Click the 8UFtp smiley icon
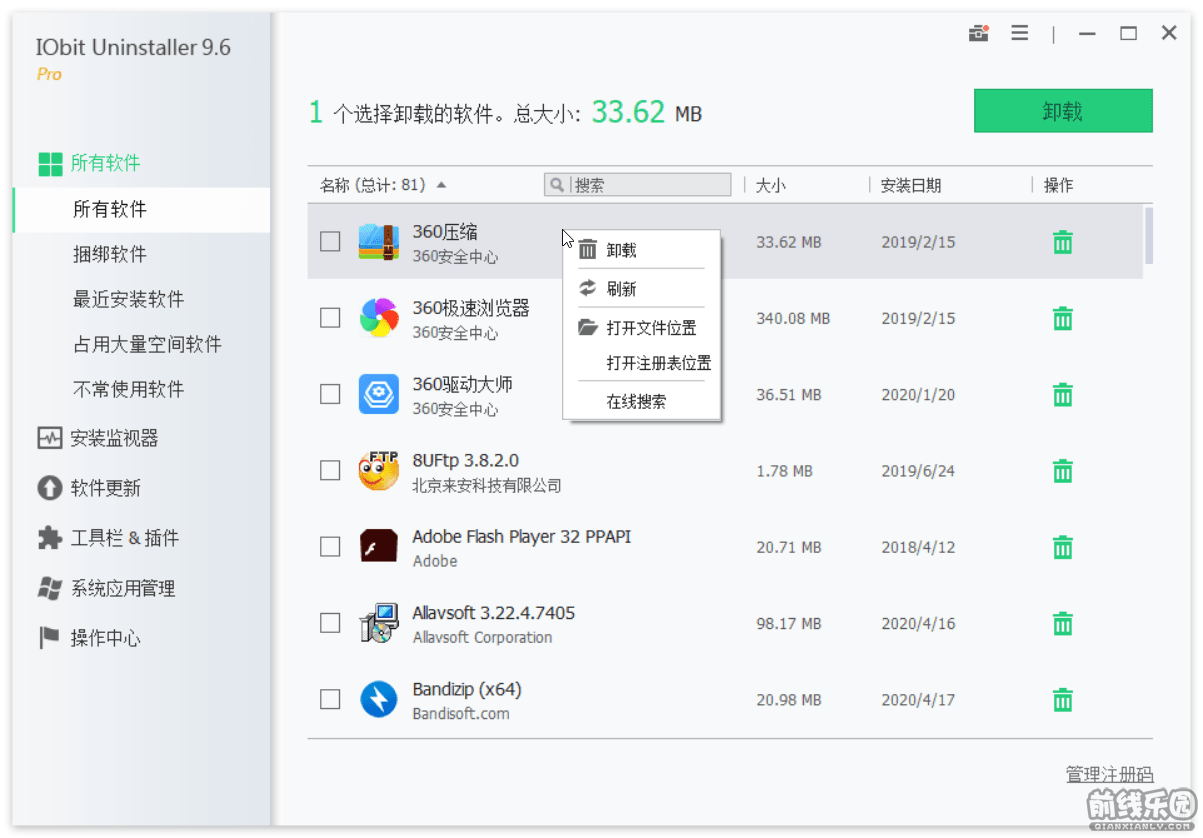Image resolution: width=1203 pixels, height=838 pixels. [x=379, y=470]
